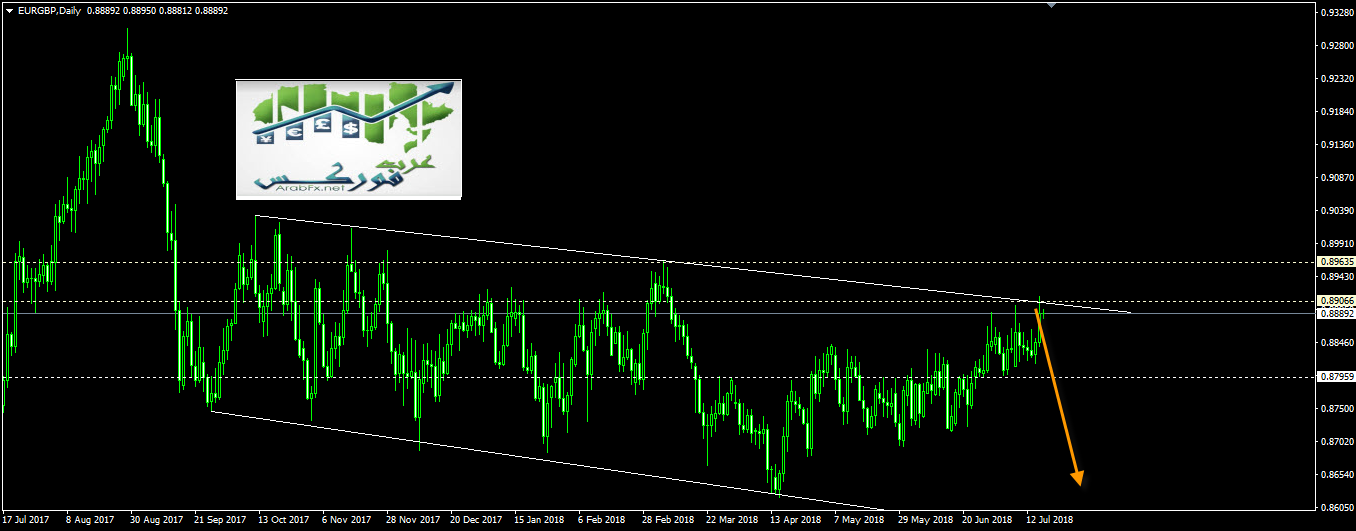Image resolution: width=1356 pixels, height=531 pixels.
Task: Click the ArabFx.net logo image on chart
Action: (x=349, y=139)
